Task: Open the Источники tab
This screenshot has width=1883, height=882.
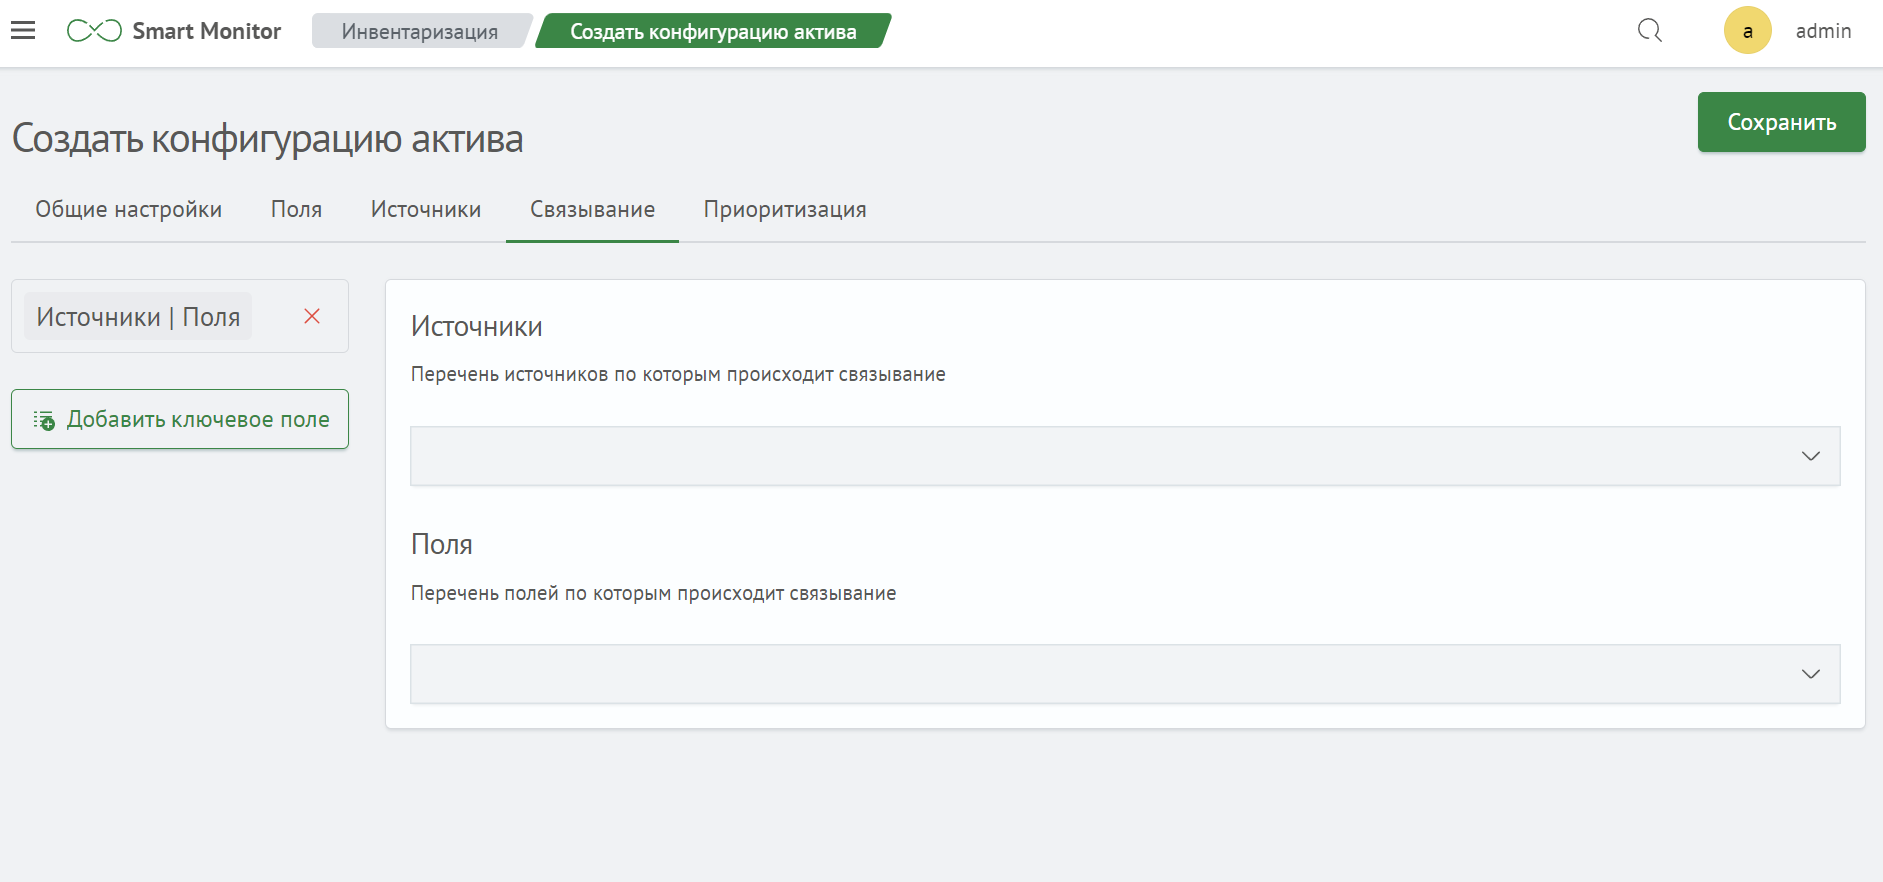Action: (426, 209)
